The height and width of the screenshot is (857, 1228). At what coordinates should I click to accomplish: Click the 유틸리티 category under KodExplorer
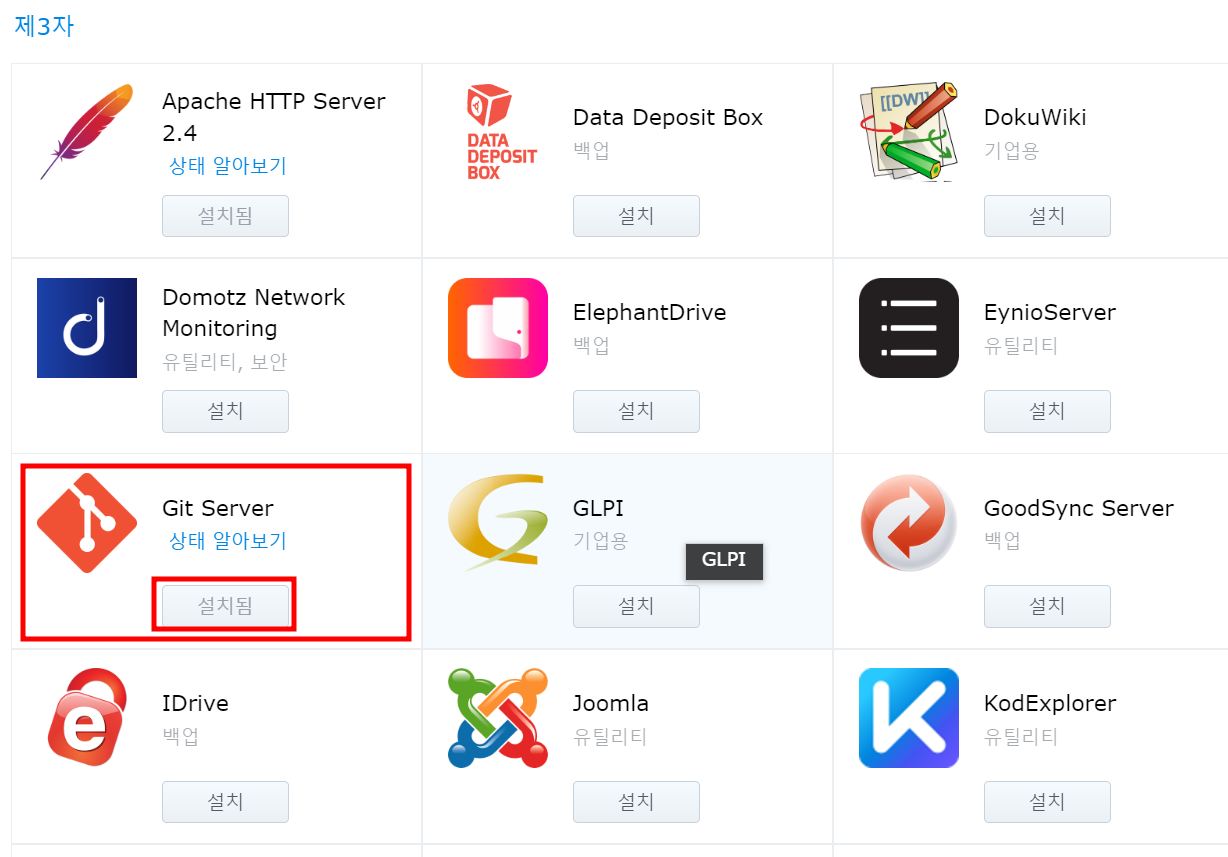click(x=1021, y=737)
